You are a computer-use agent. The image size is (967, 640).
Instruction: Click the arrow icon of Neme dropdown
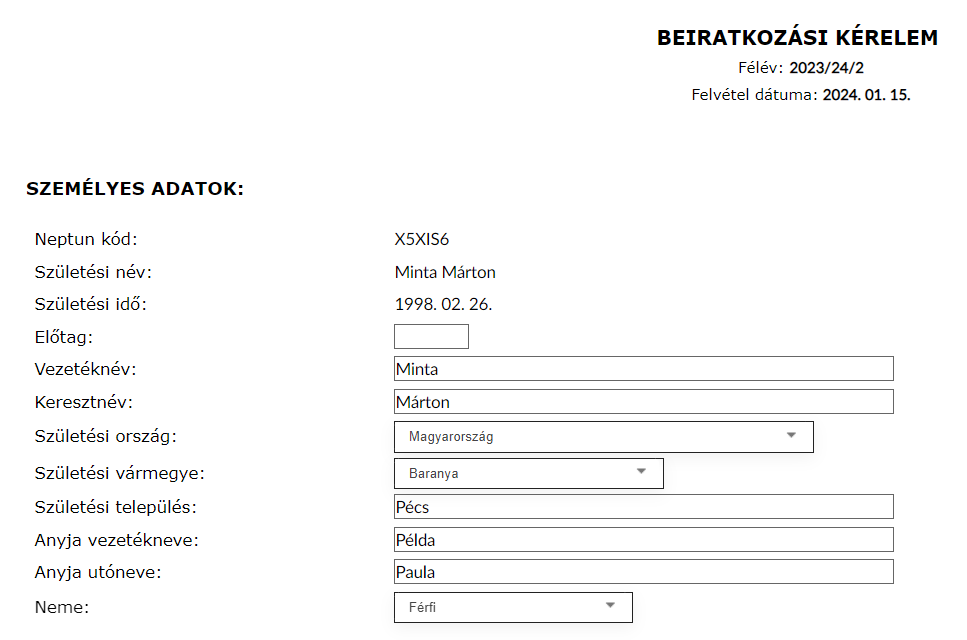611,606
